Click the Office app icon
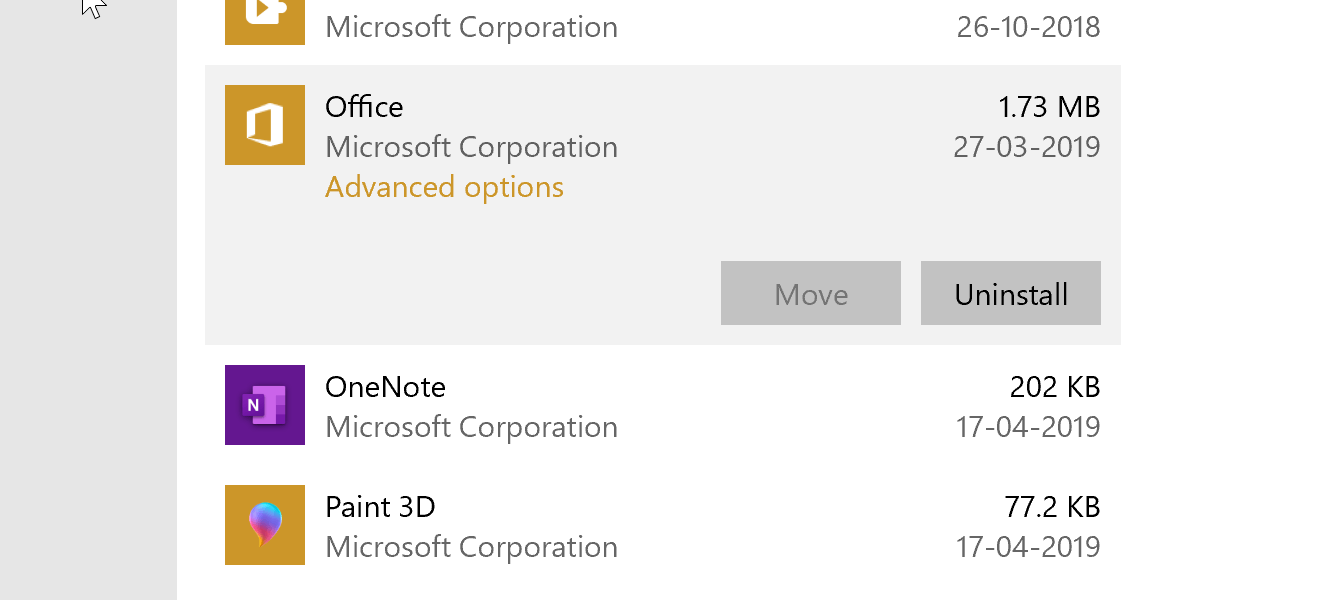This screenshot has width=1330, height=601. pyautogui.click(x=265, y=125)
